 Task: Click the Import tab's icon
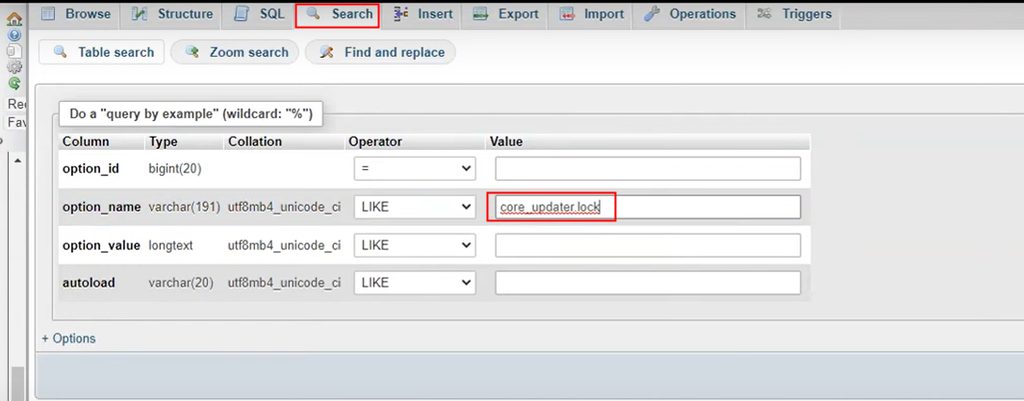[x=568, y=14]
